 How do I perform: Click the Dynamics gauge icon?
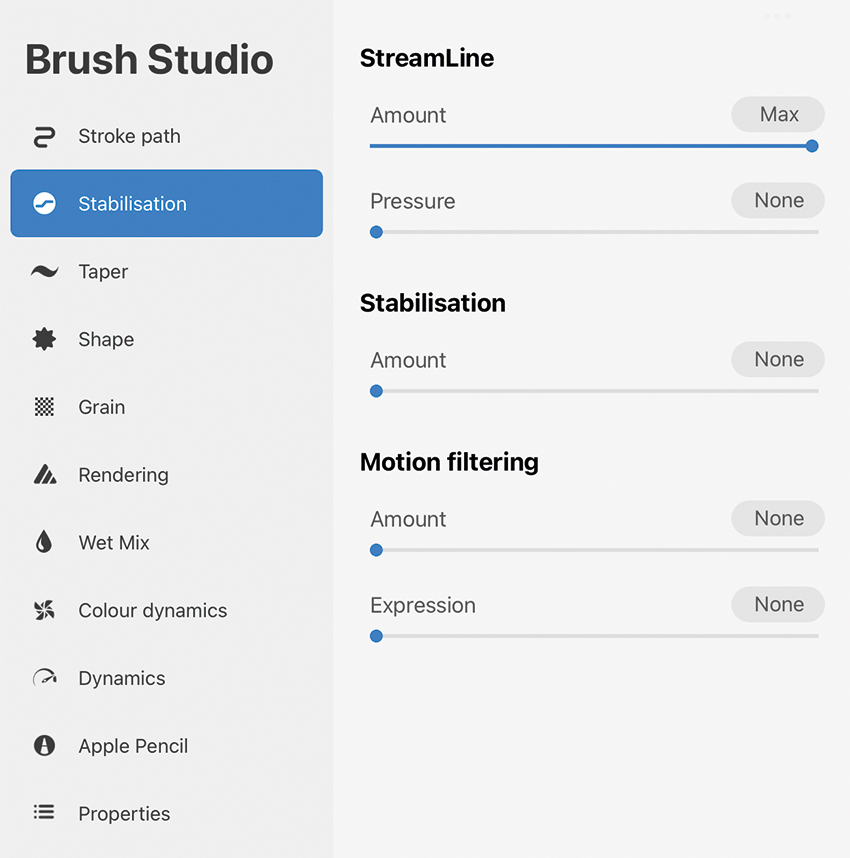[x=44, y=678]
